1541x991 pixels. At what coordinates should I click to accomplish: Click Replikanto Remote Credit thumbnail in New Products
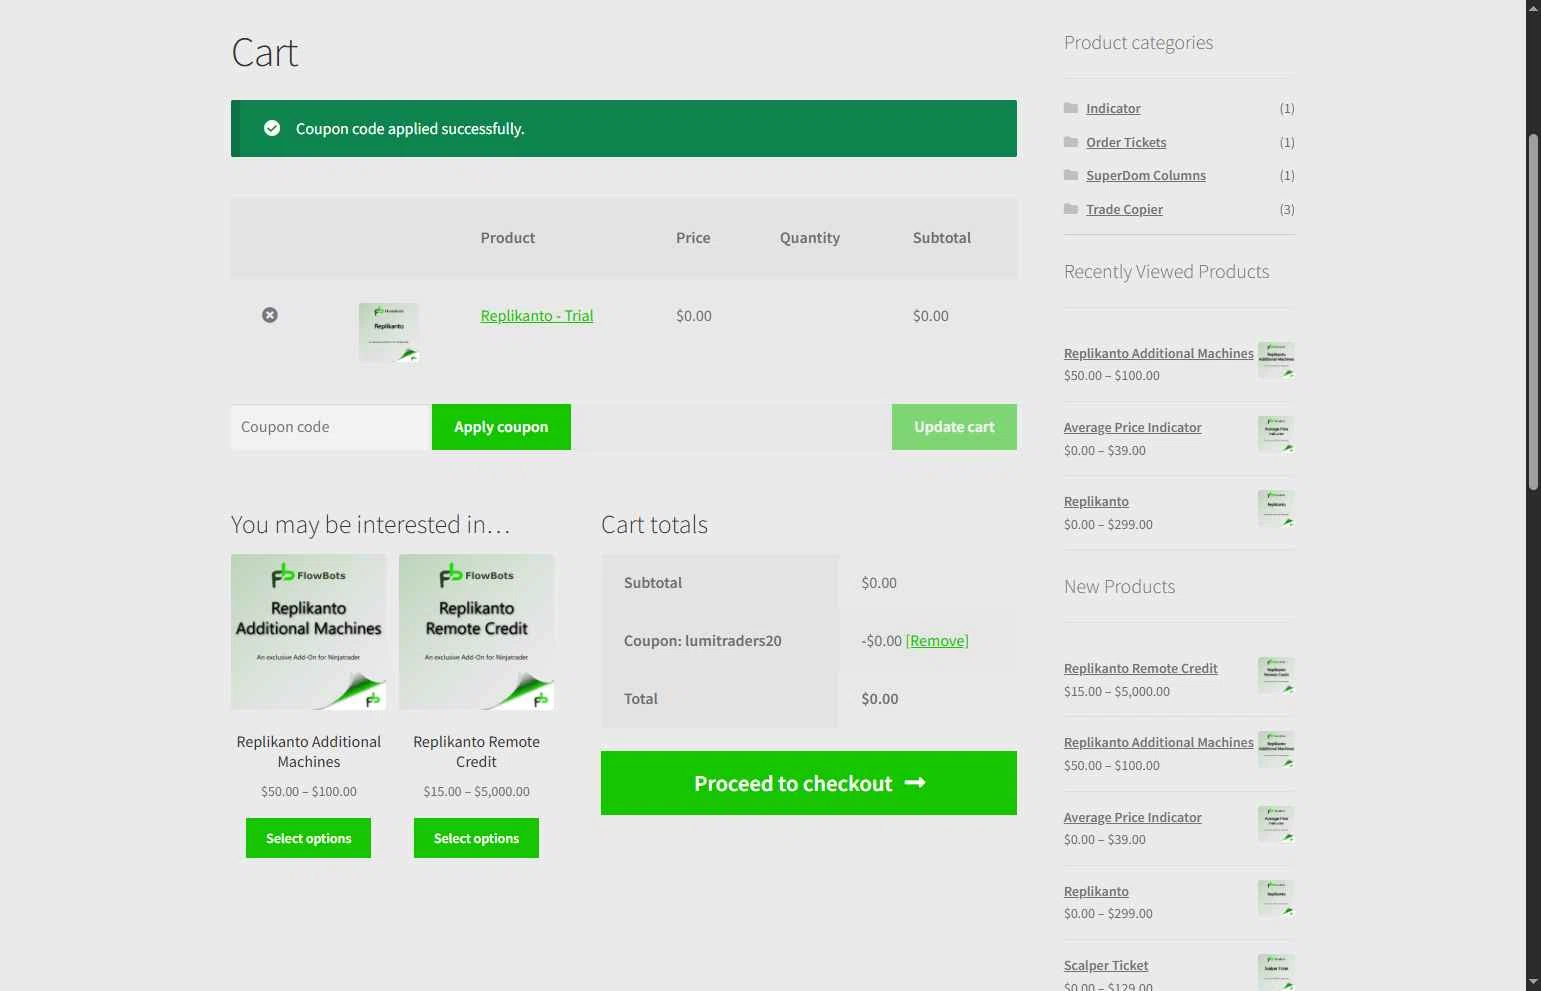[1276, 675]
